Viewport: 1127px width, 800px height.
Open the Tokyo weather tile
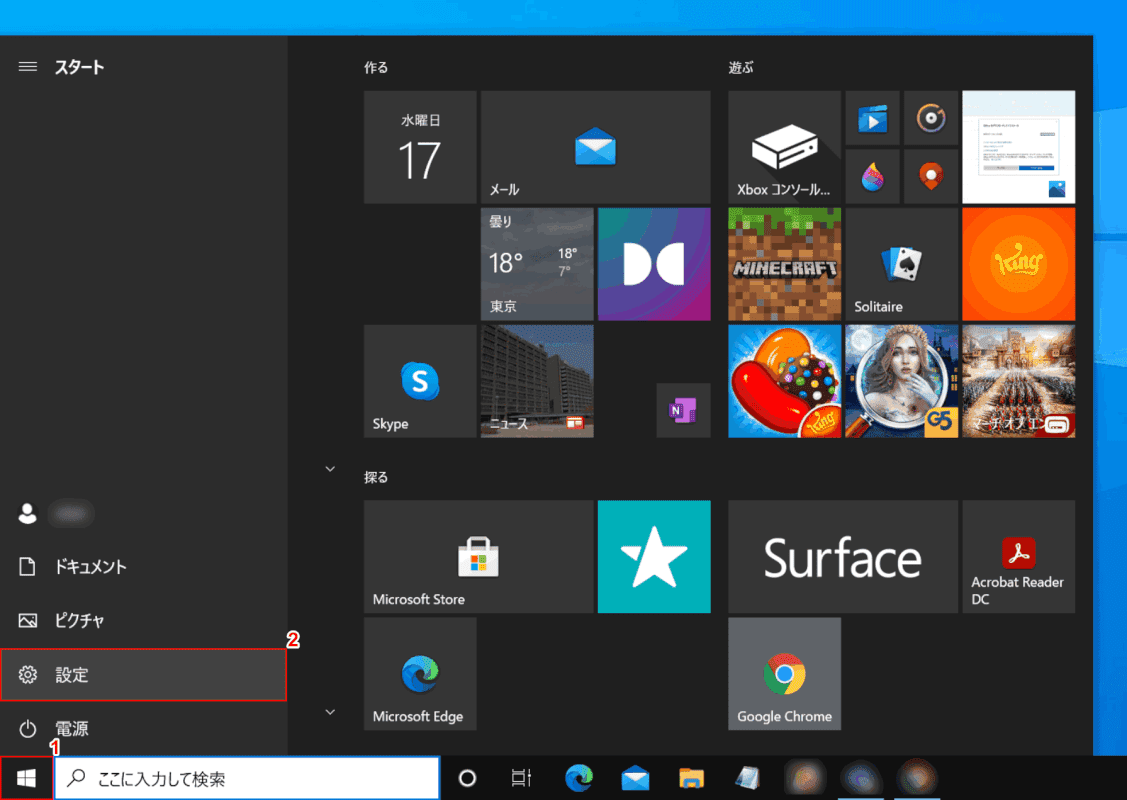[537, 264]
